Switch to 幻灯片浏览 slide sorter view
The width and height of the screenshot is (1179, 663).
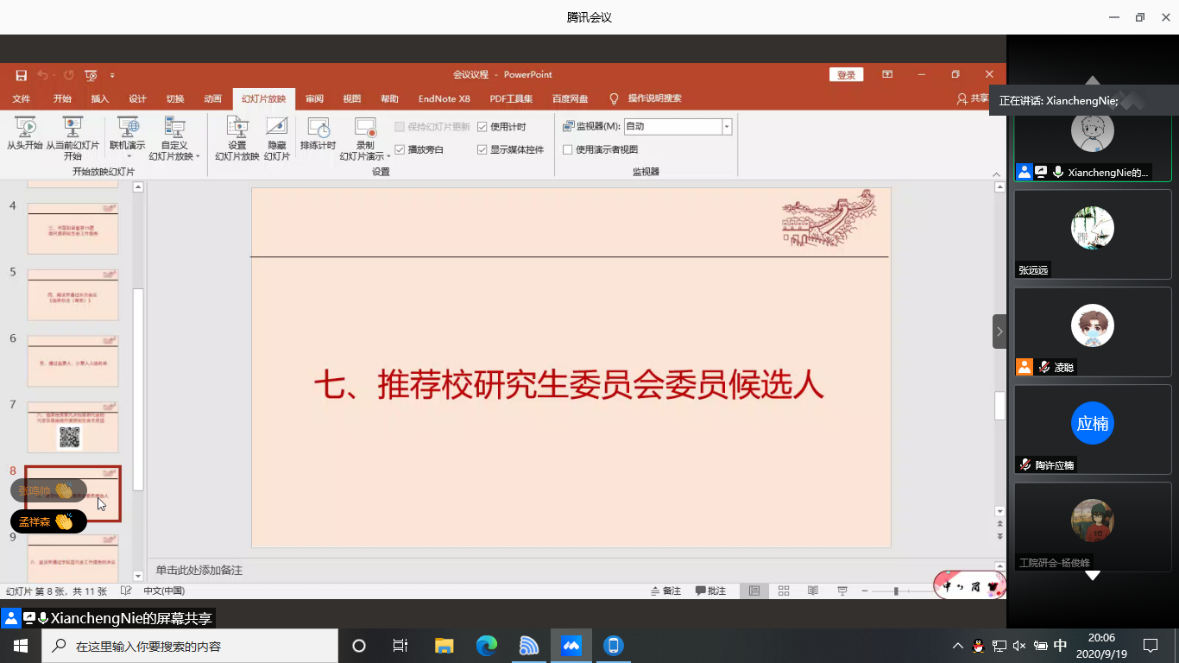[783, 590]
